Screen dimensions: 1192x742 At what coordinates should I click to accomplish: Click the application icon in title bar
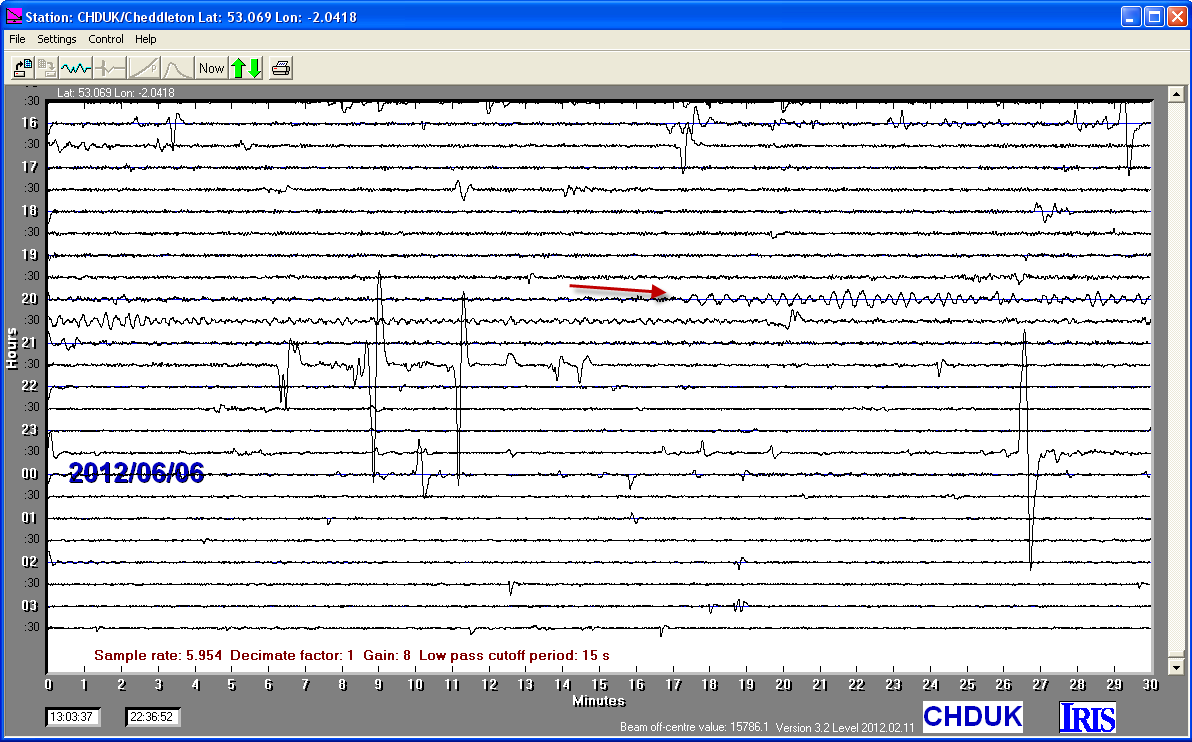(14, 16)
